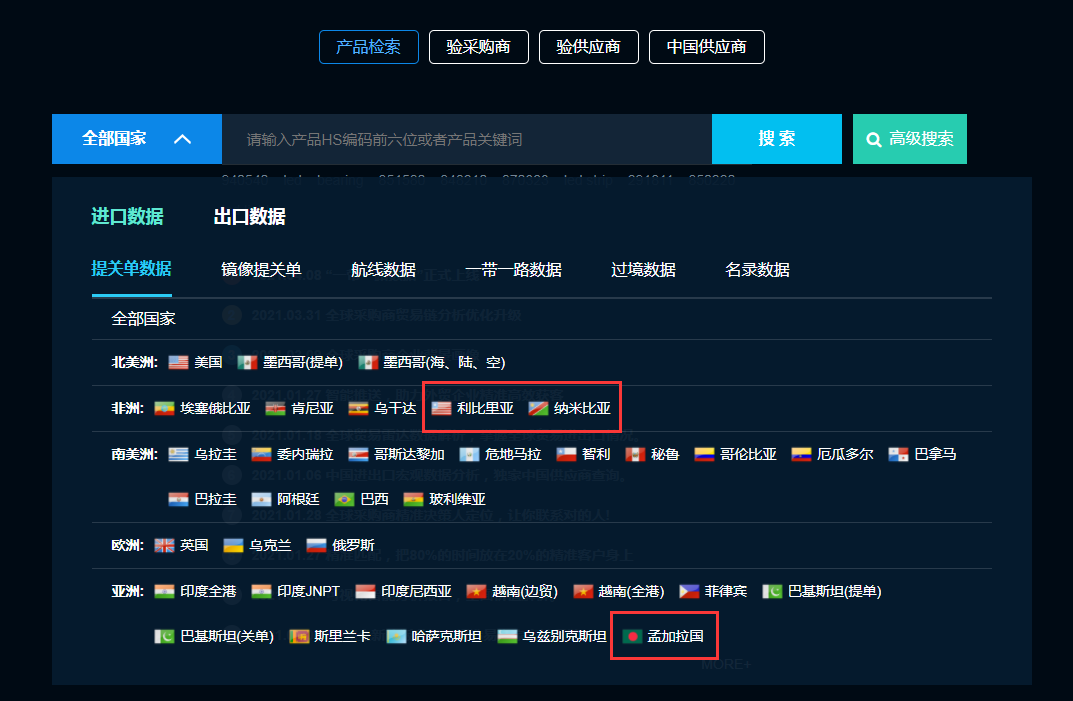Open the 名录数据 tab
This screenshot has width=1073, height=701.
(757, 270)
